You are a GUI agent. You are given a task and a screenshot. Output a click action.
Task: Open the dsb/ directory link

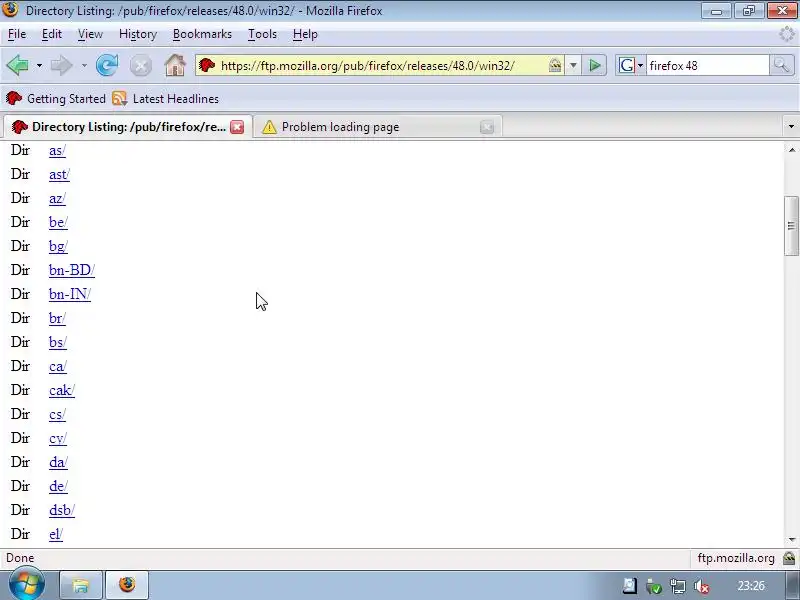62,510
